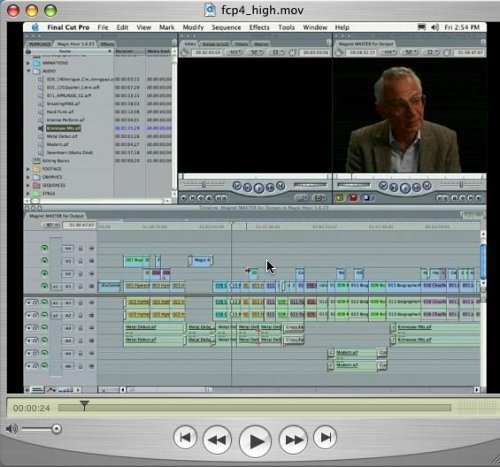Click the QuickTime playhead on the scrub bar

click(84, 405)
